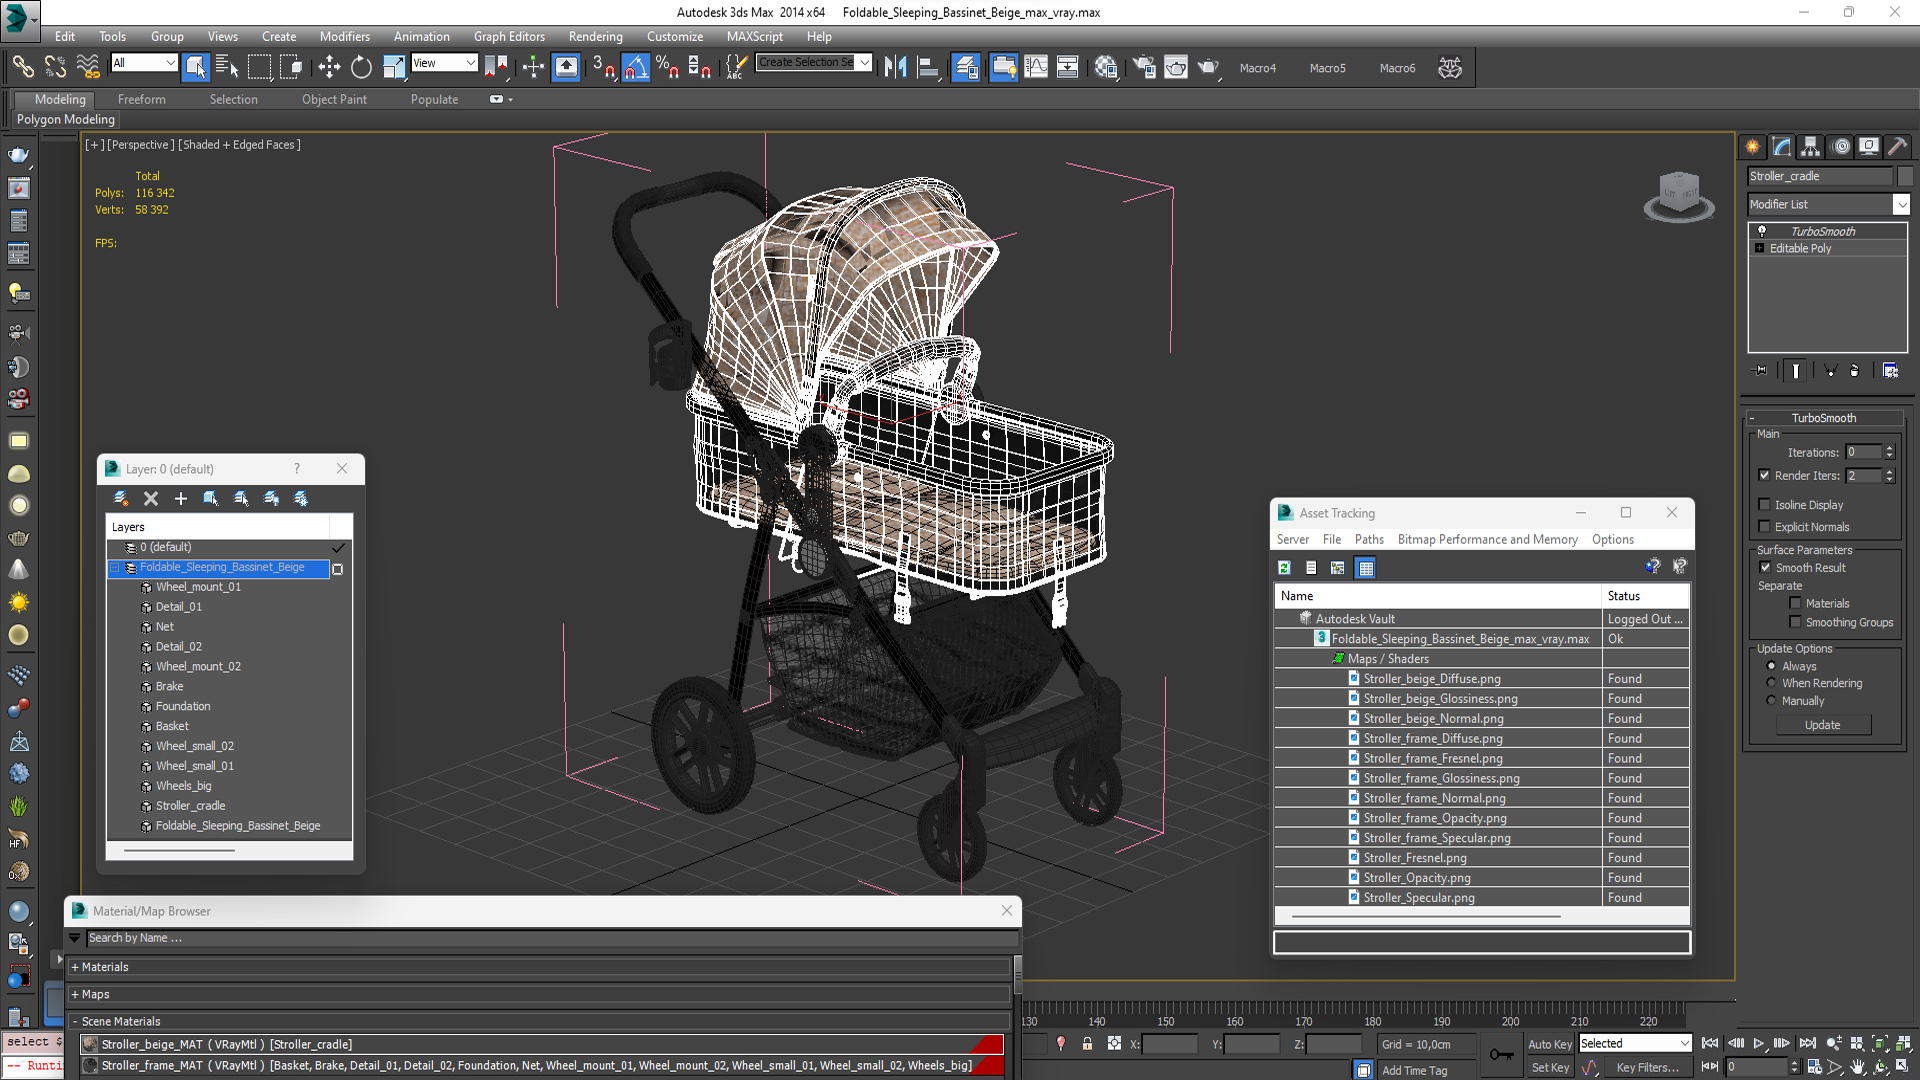1920x1080 pixels.
Task: Select the Move tool in the main toolbar
Action: [x=329, y=67]
